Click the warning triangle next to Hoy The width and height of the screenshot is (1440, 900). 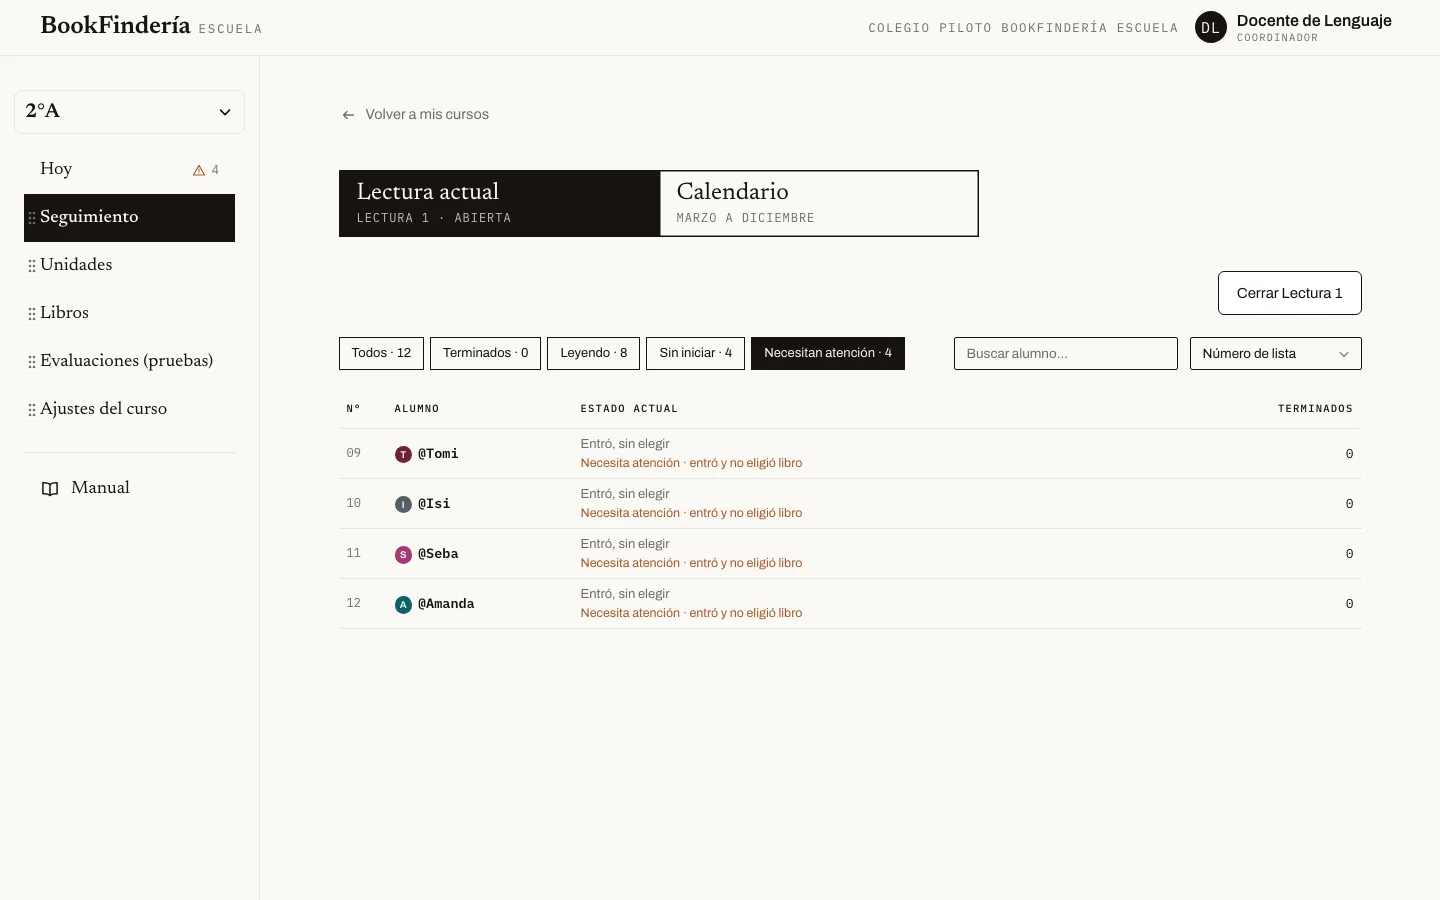199,170
